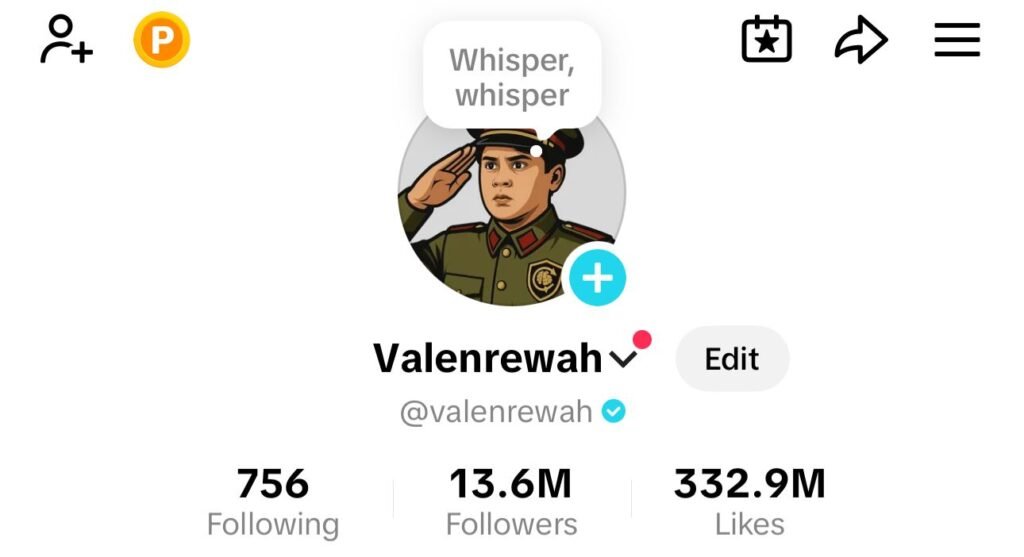Tap the Likes label text

[750, 524]
